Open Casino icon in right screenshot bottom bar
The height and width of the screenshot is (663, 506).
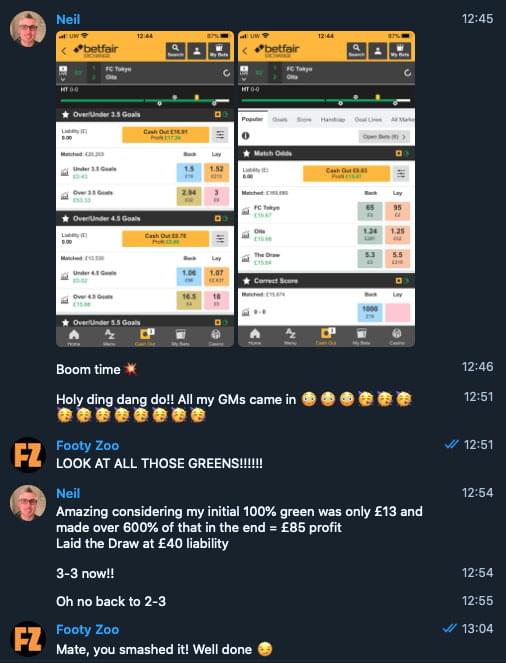pyautogui.click(x=397, y=337)
